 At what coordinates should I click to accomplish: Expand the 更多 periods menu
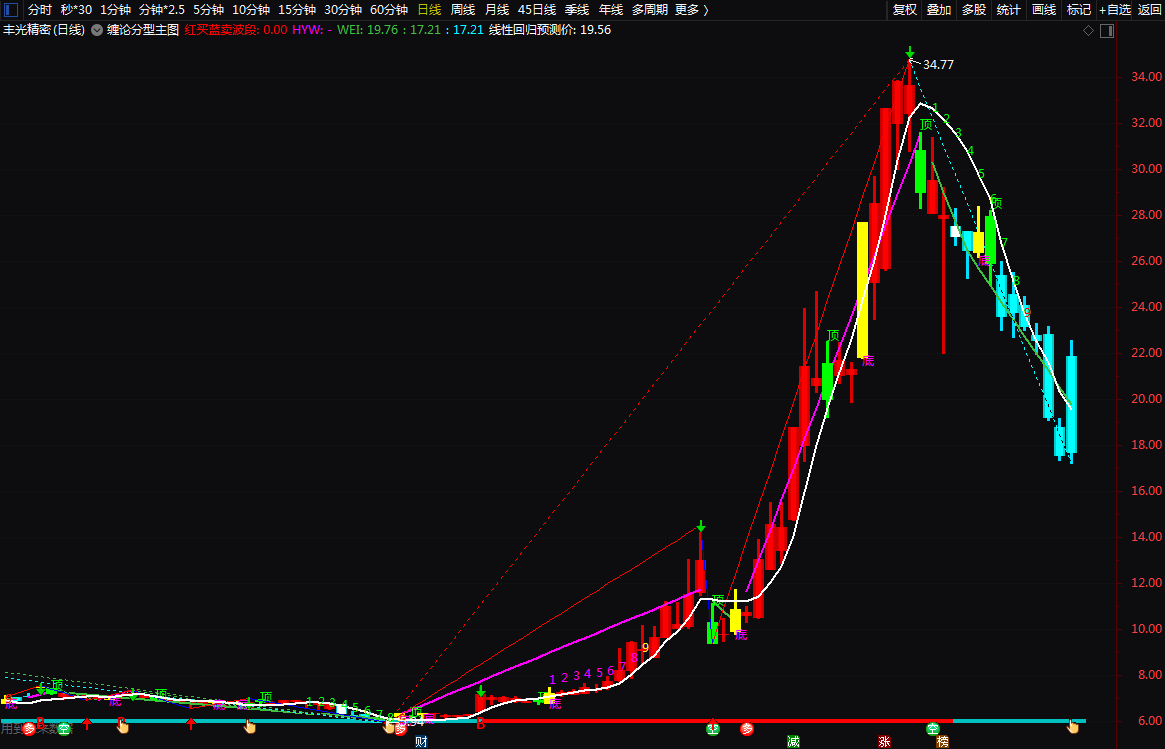click(692, 10)
